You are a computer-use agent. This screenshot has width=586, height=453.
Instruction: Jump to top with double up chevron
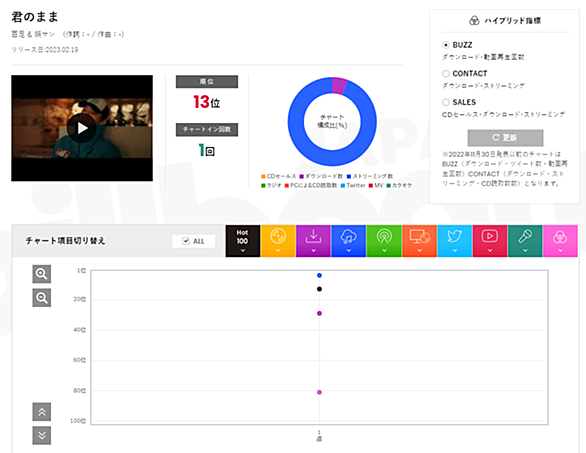[x=41, y=412]
